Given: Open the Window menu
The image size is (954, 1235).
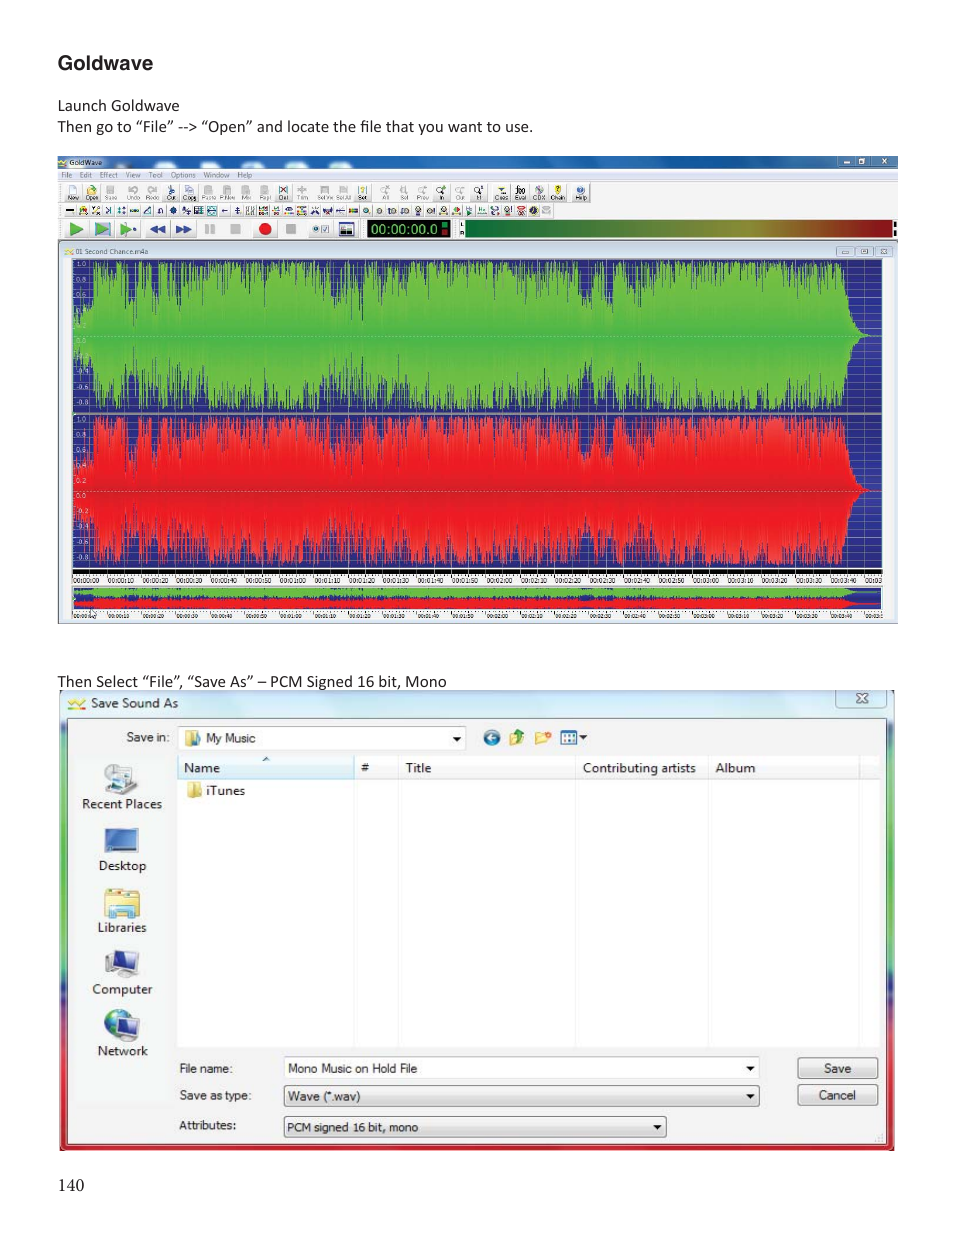Looking at the screenshot, I should [217, 175].
